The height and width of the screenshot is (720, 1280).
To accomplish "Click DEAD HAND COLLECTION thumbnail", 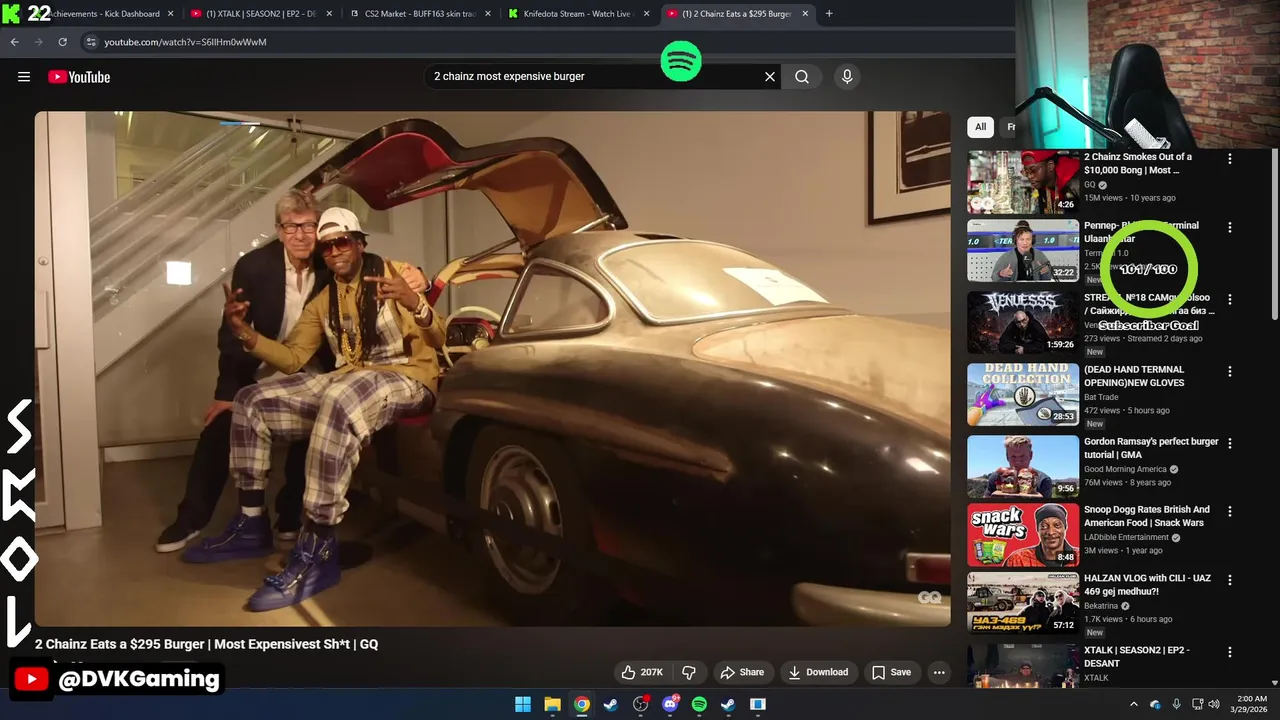I will pyautogui.click(x=1023, y=394).
